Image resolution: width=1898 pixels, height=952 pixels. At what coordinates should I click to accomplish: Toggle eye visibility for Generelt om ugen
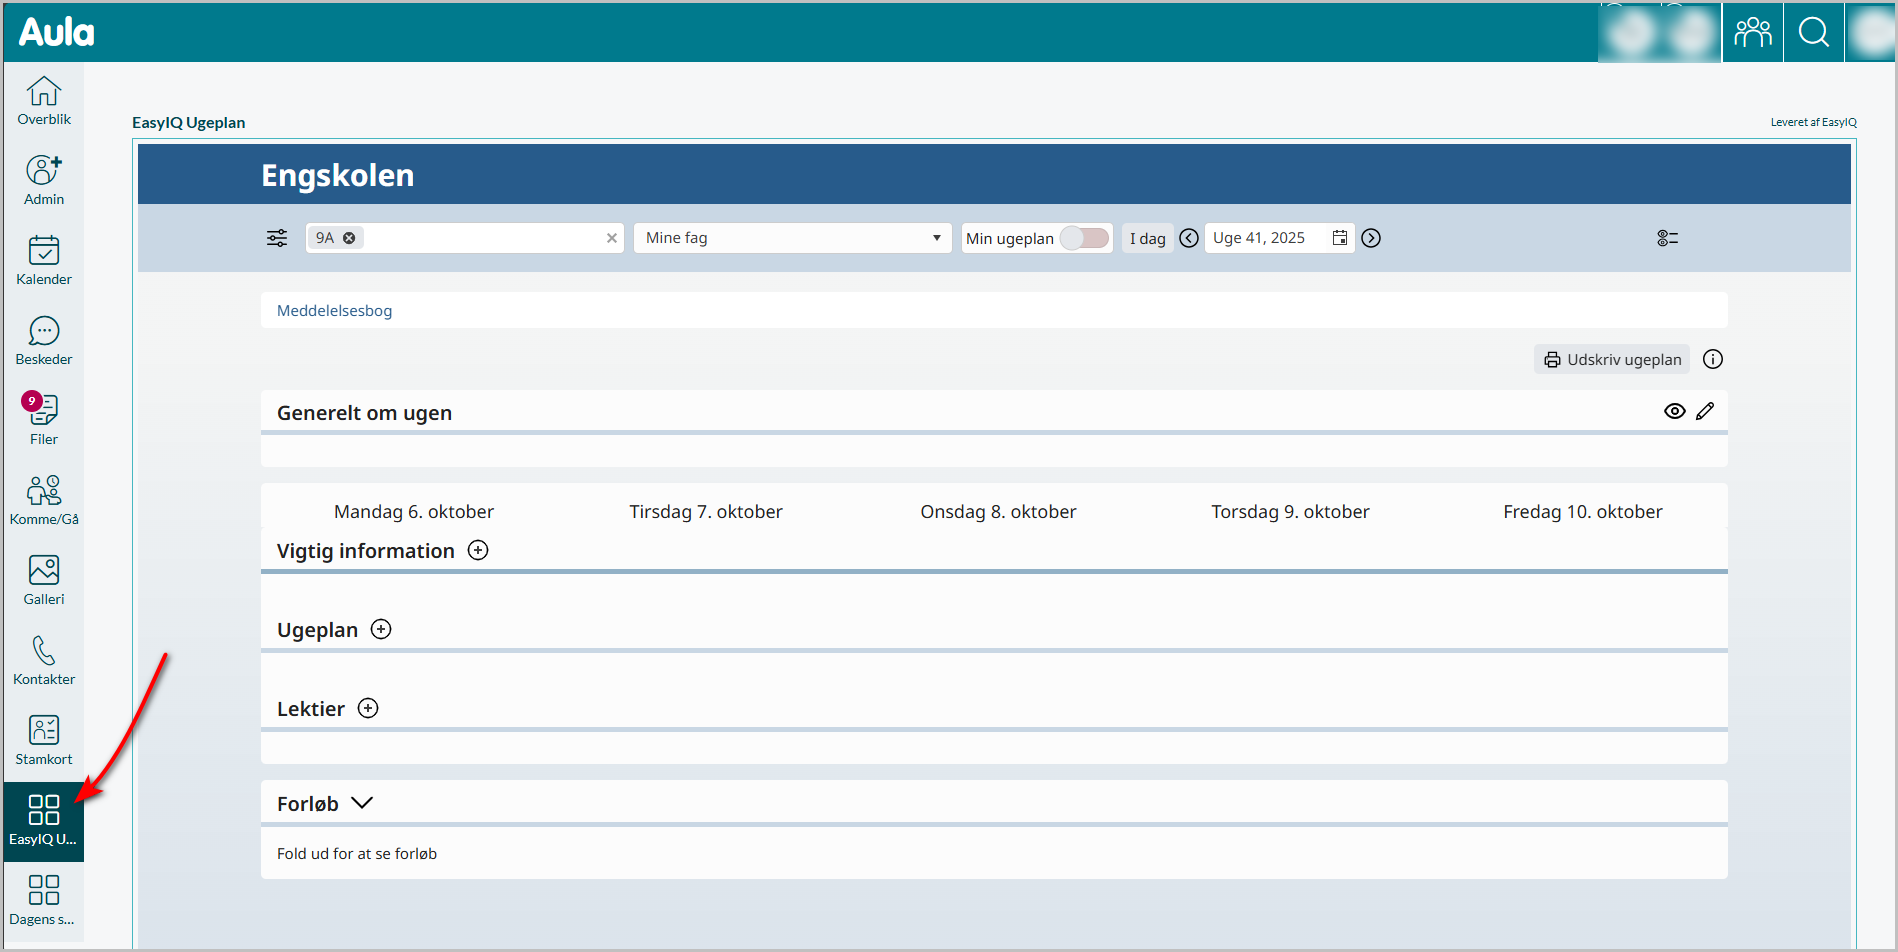[x=1675, y=411]
